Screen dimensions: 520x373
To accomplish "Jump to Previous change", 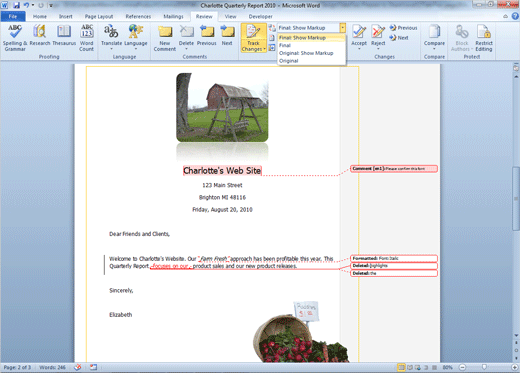I will (403, 28).
